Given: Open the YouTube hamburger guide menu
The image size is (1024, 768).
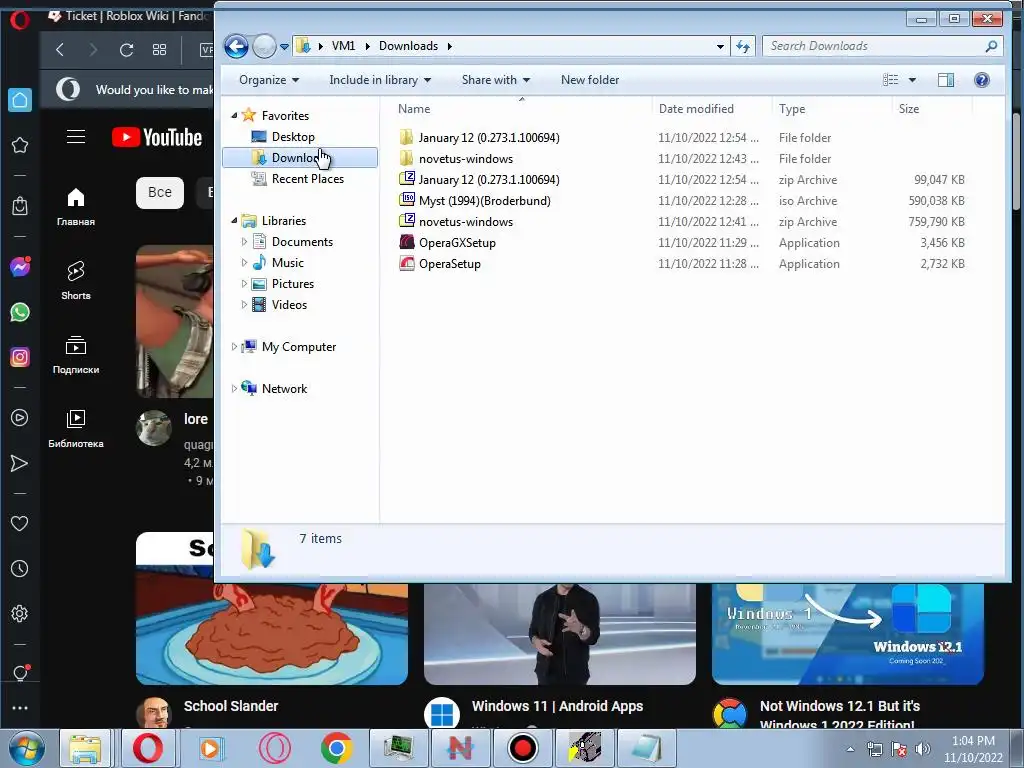Looking at the screenshot, I should (76, 136).
